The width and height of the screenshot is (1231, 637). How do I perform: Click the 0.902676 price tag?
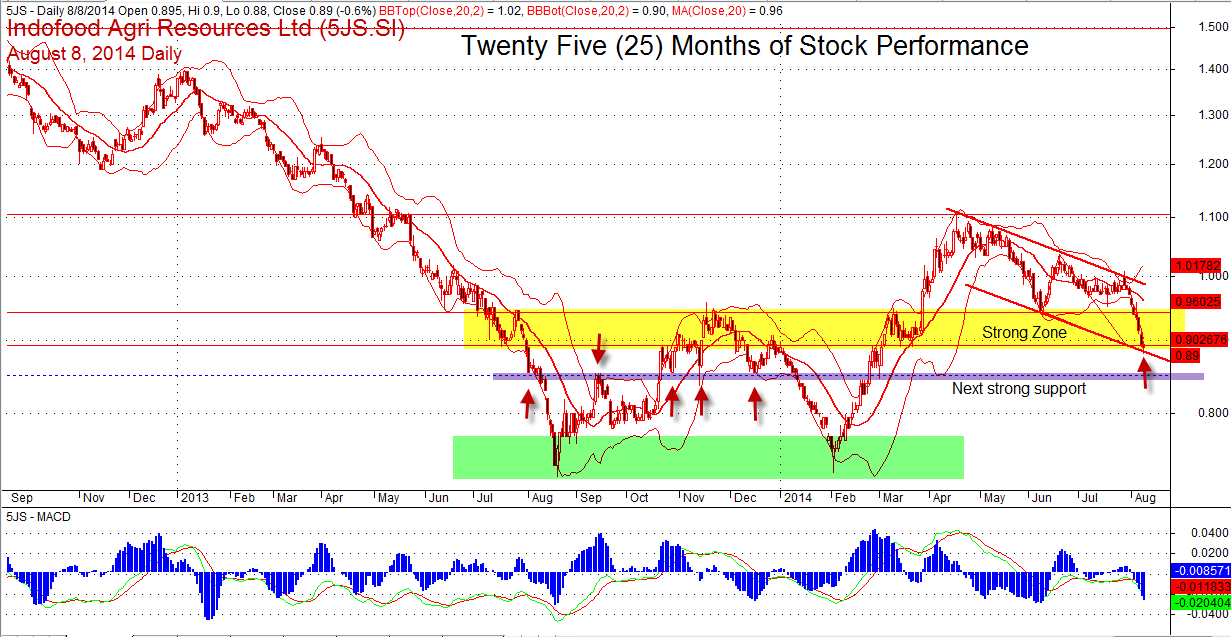(1198, 340)
